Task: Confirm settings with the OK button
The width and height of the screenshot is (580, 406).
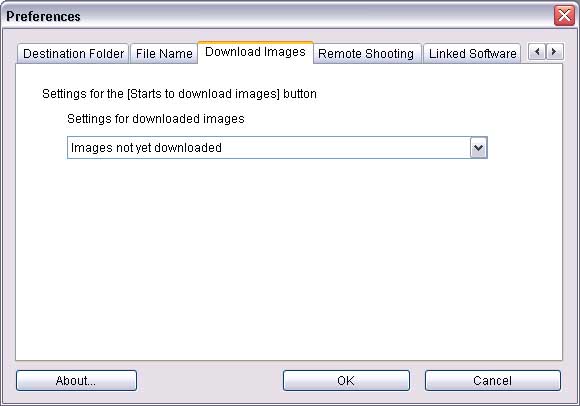Action: coord(346,380)
